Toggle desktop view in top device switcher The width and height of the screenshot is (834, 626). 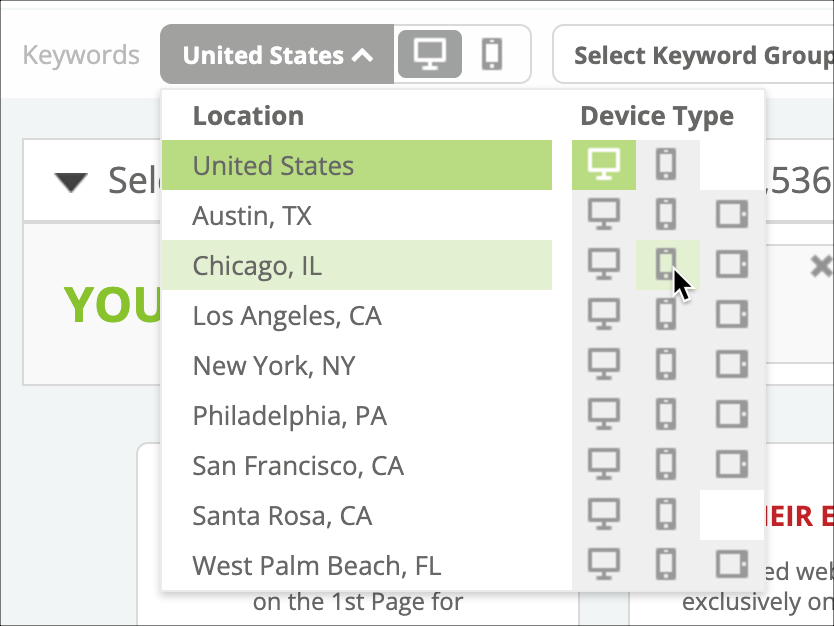[430, 54]
